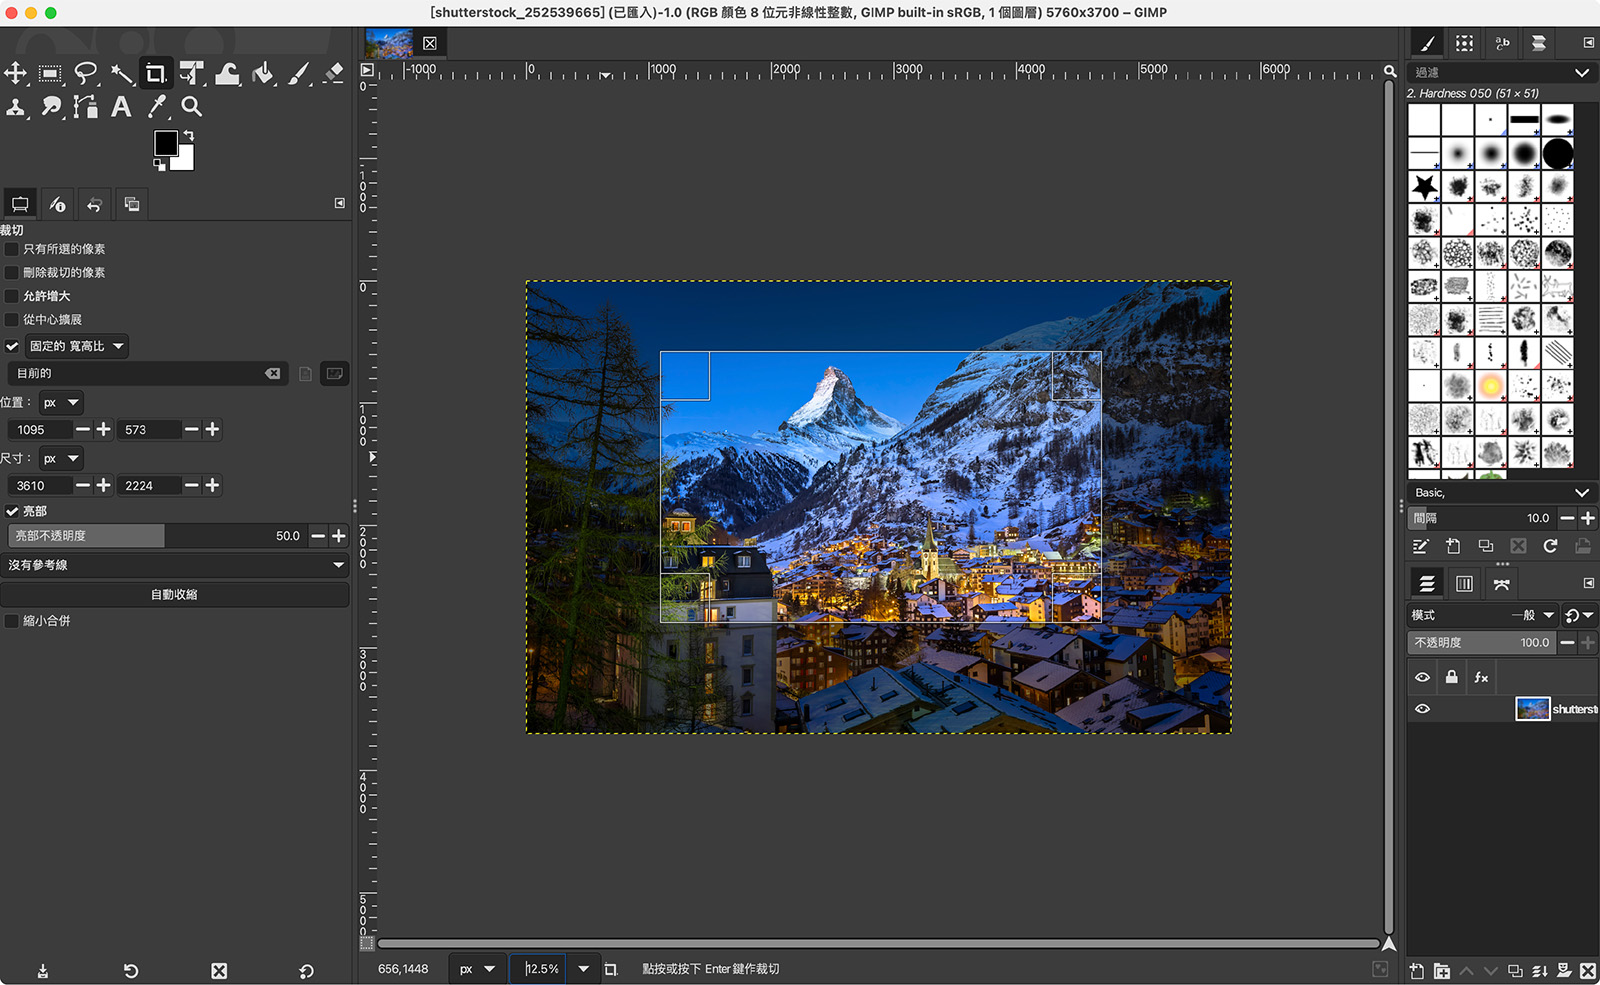Open the position unit px dropdown
The height and width of the screenshot is (985, 1600).
[61, 402]
